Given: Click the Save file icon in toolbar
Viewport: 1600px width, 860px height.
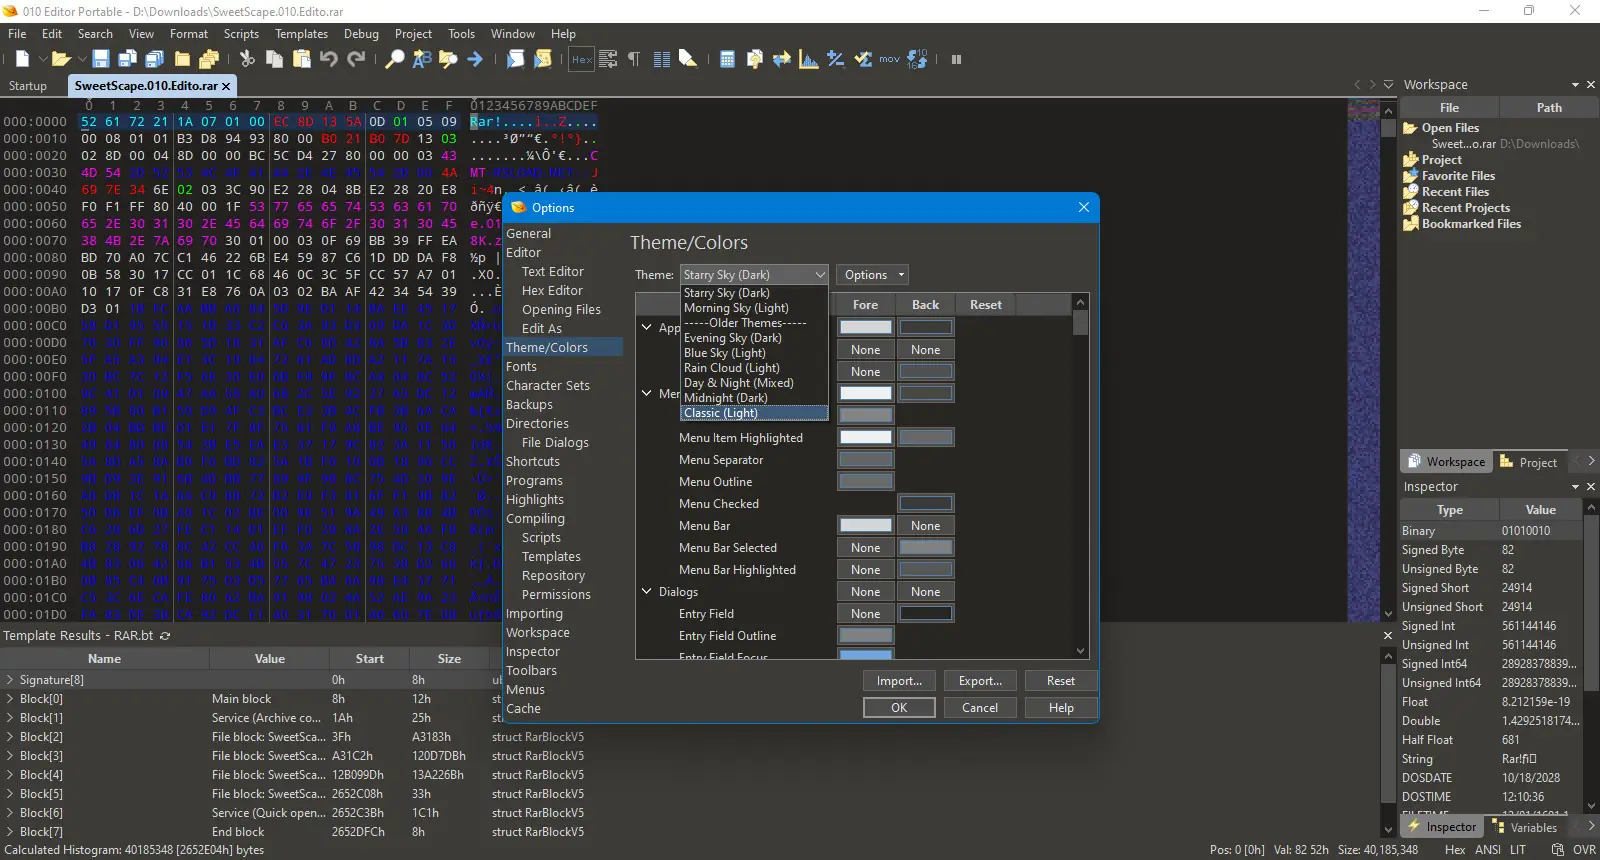Looking at the screenshot, I should tap(100, 60).
